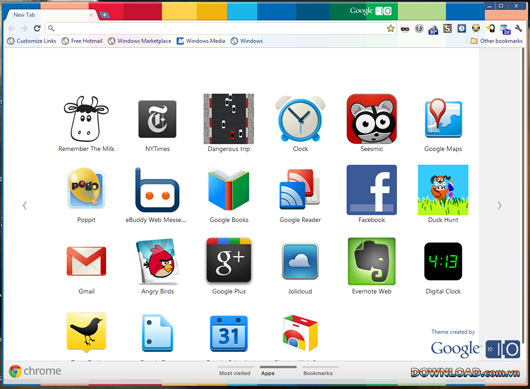The image size is (530, 389).
Task: Select the New Tab browser tab
Action: 51,15
